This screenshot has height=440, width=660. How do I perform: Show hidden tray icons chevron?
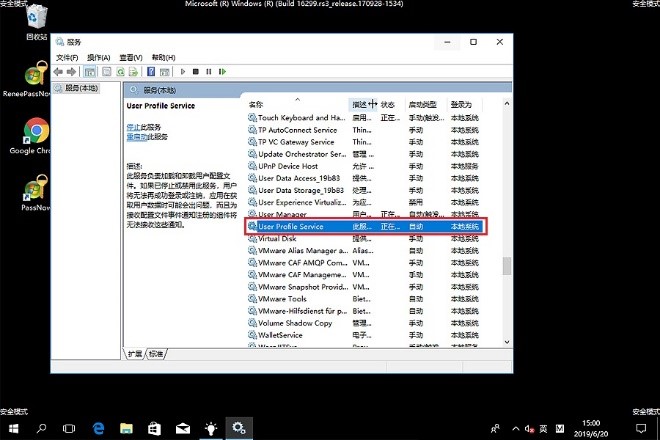pos(516,429)
